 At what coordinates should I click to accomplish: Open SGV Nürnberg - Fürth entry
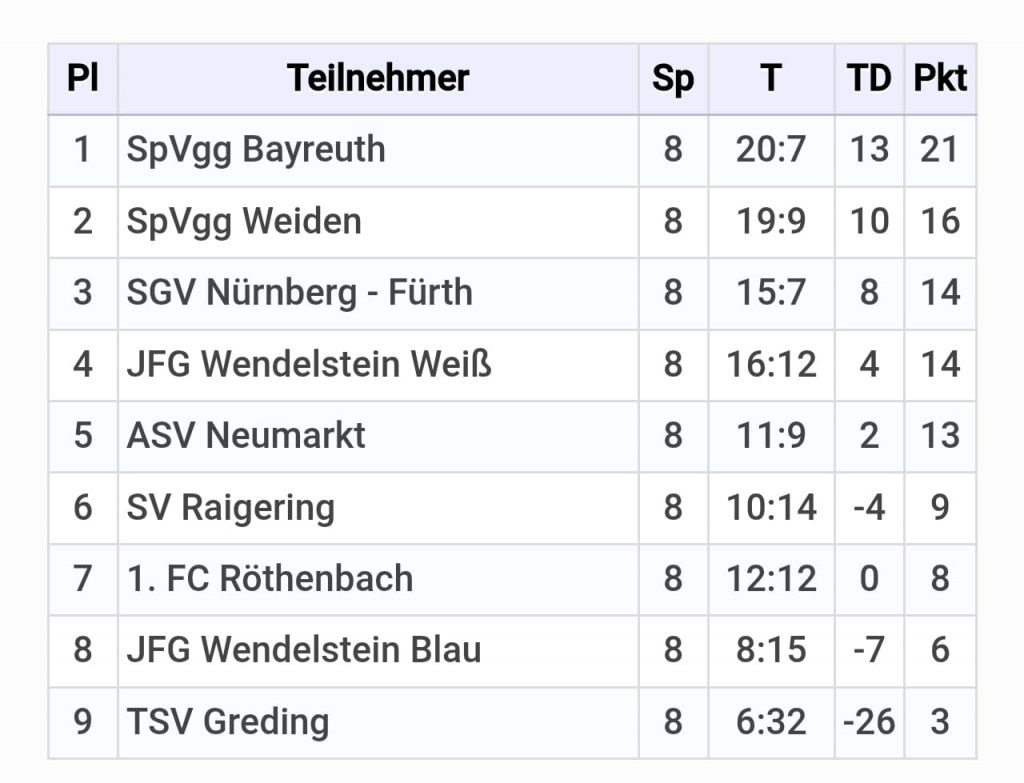tap(299, 293)
